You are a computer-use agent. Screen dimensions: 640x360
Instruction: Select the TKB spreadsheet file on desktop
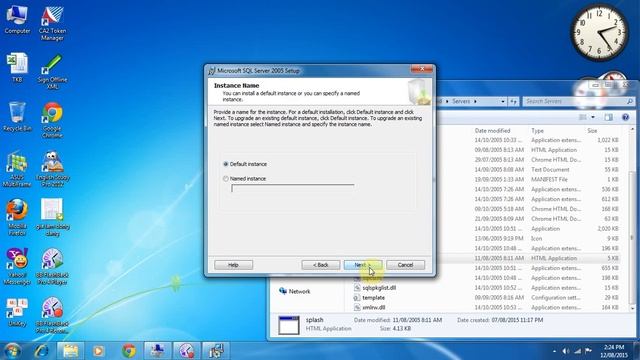17,68
